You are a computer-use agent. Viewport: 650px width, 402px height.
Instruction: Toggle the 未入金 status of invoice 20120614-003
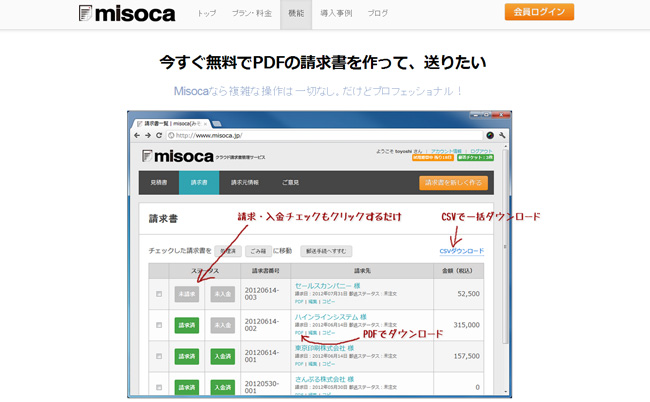click(223, 294)
